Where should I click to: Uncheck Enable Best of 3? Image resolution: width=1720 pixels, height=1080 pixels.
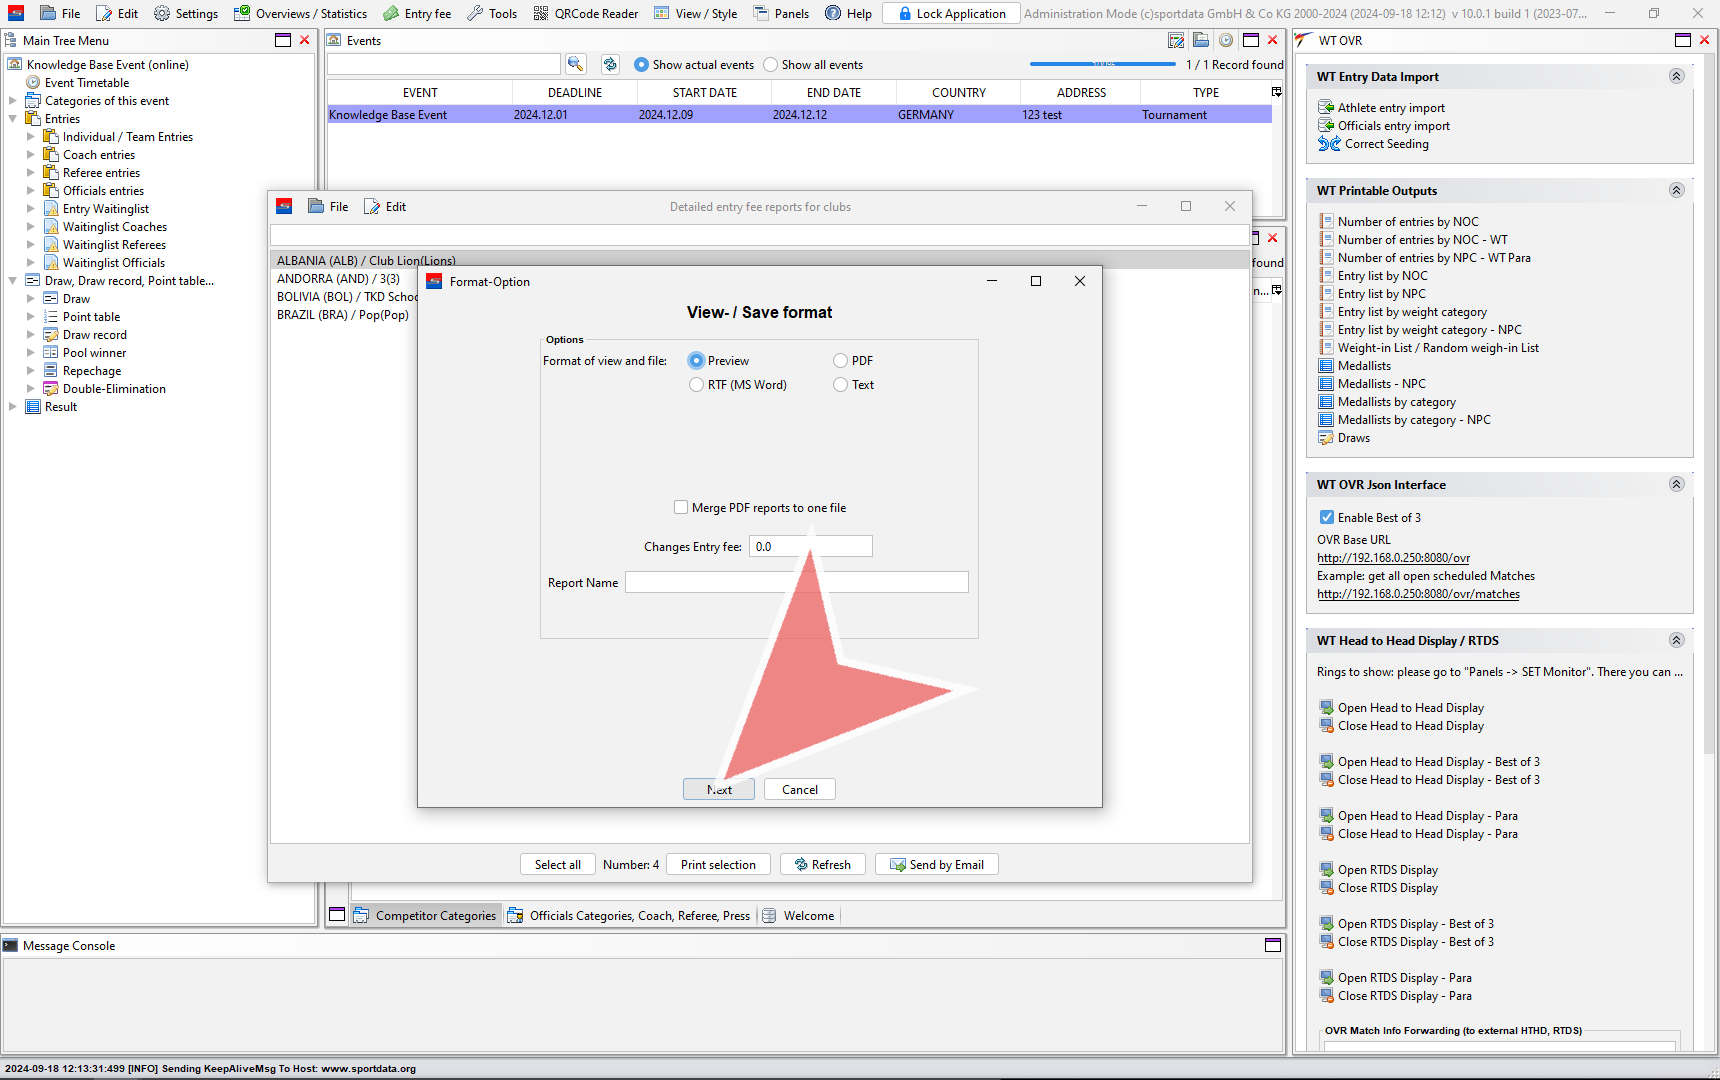[x=1326, y=518]
